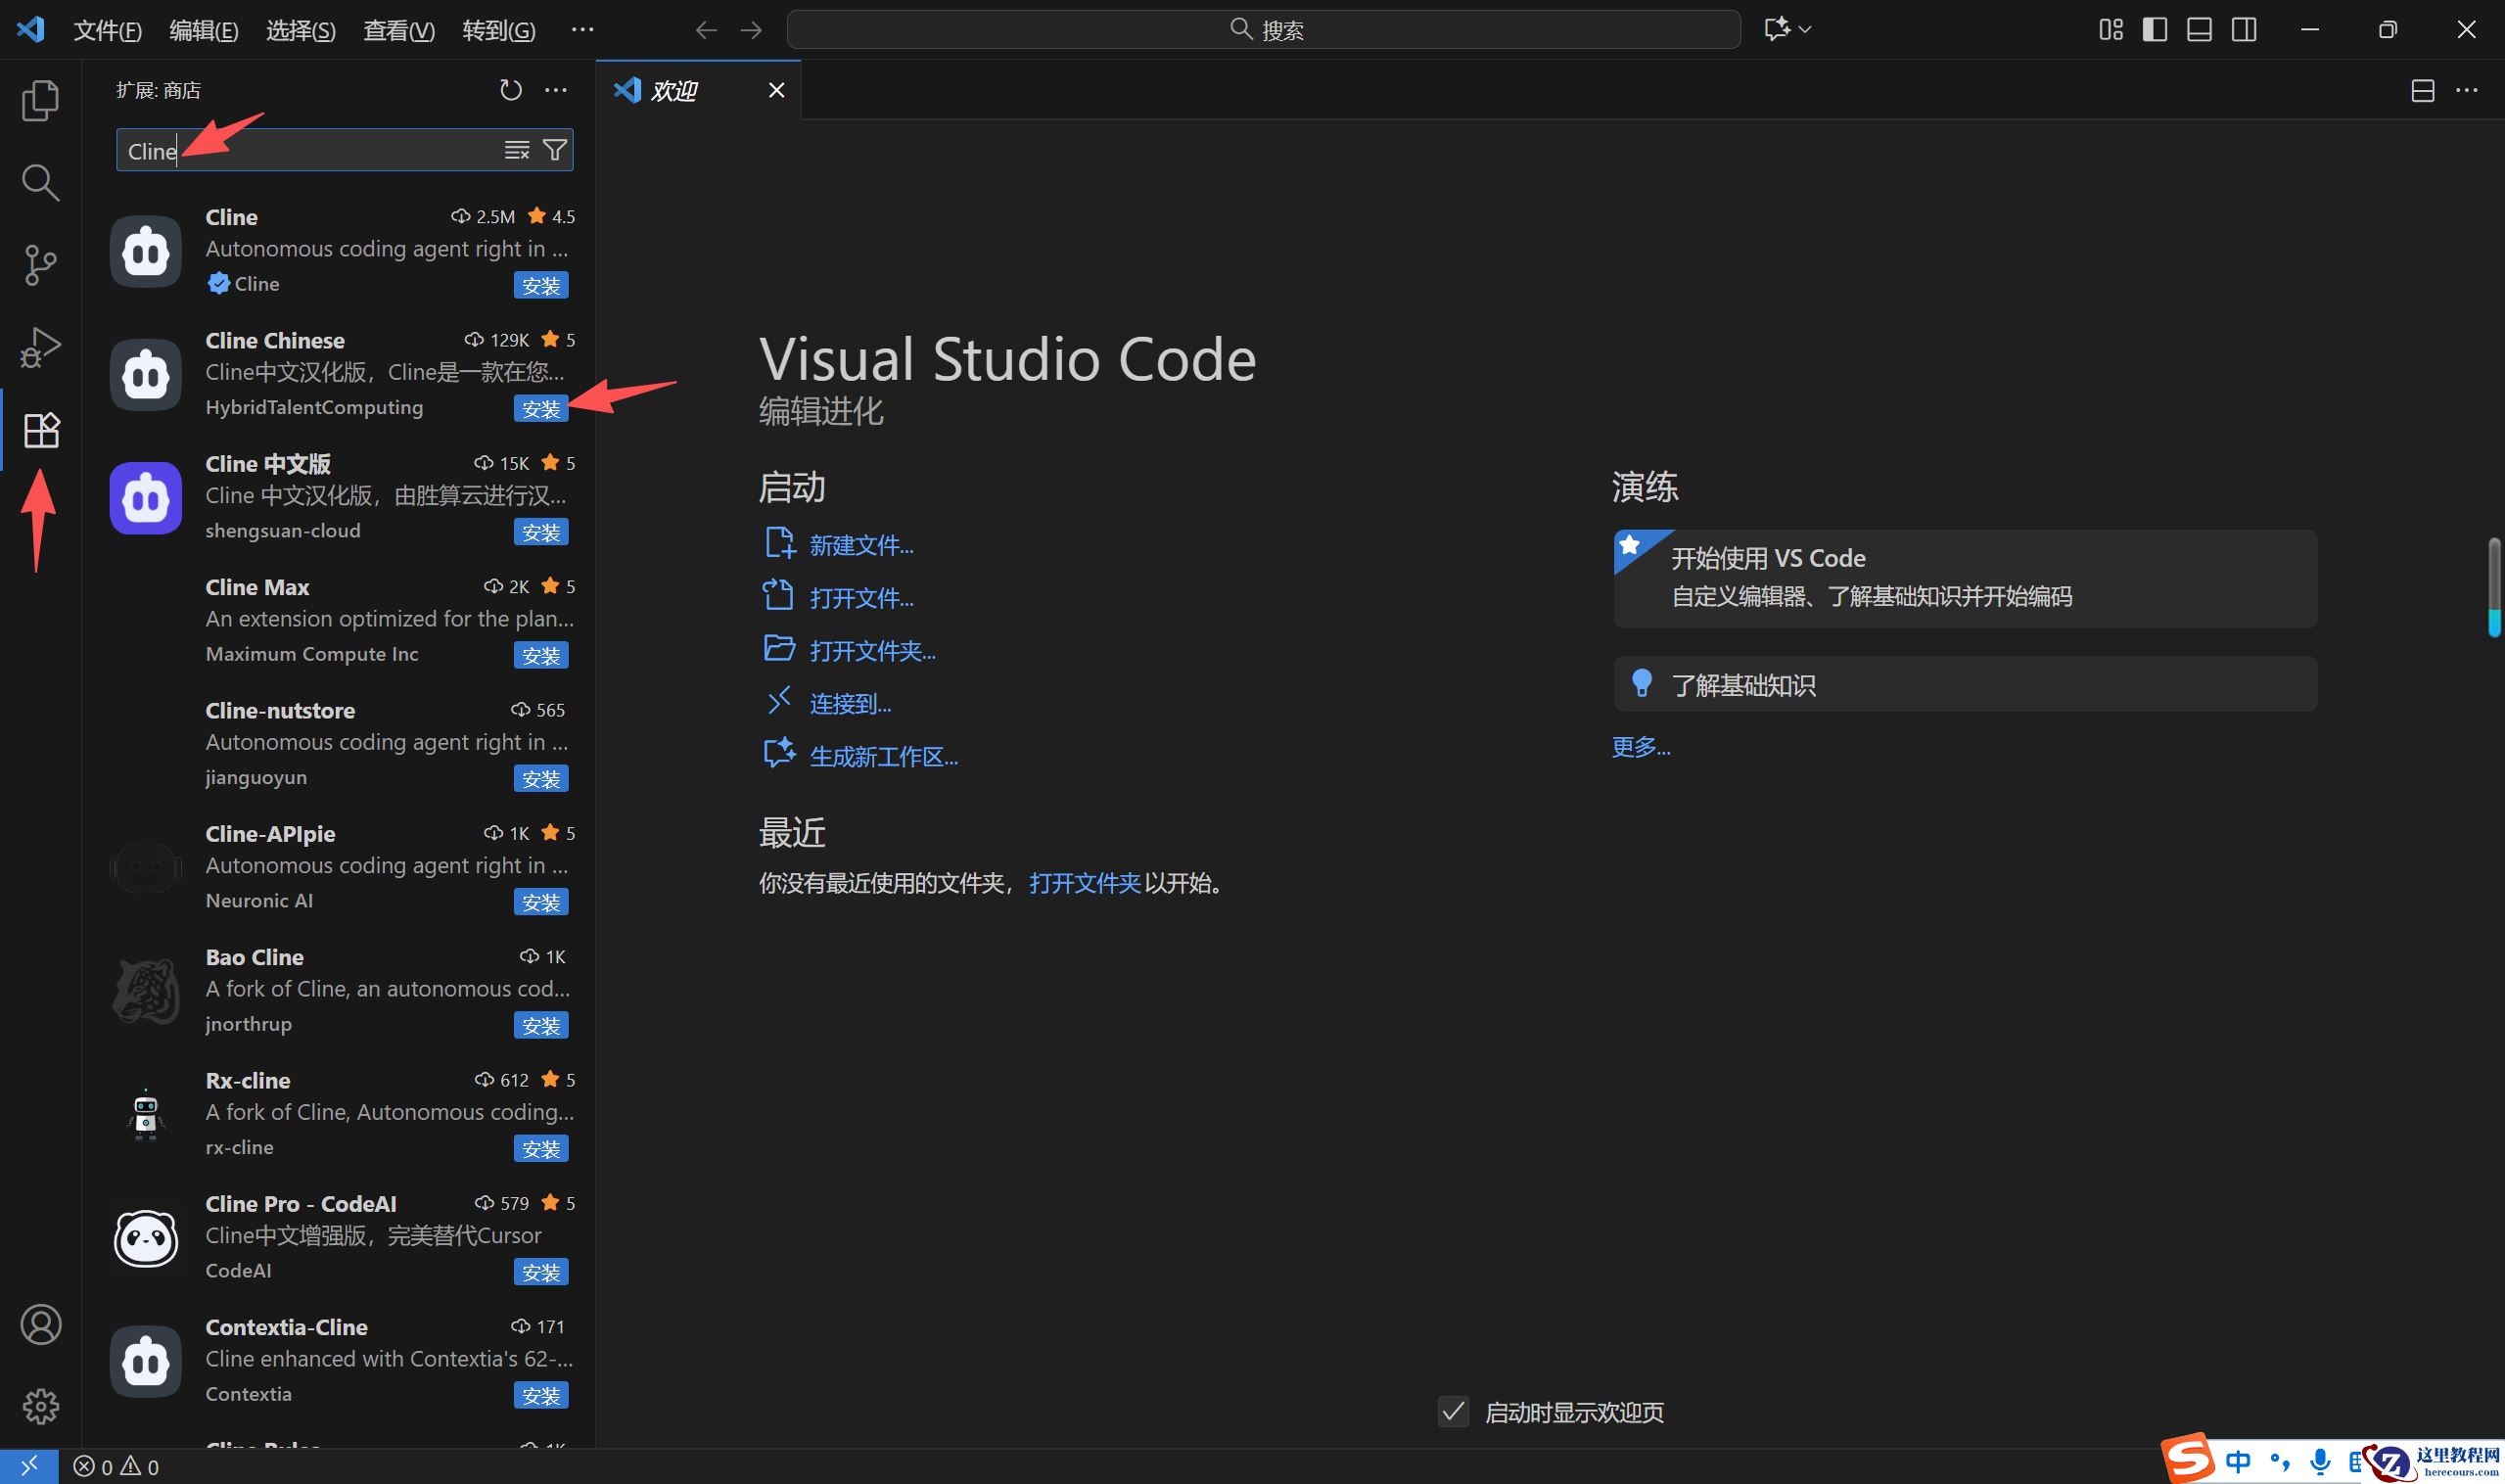Screen dimensions: 2505x1484
Task: Install the Cline Chinese extension
Action: click(540, 408)
